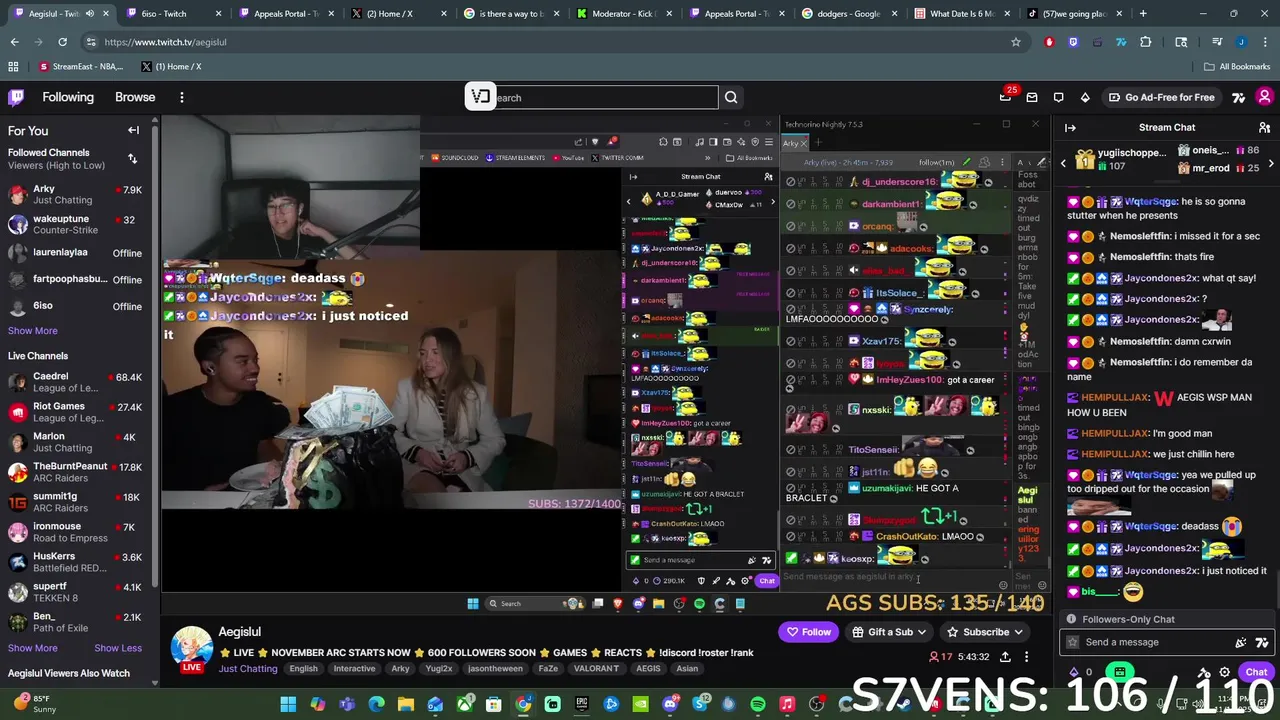Open File Explorer from the taskbar
This screenshot has height=720, width=1280.
[406, 705]
